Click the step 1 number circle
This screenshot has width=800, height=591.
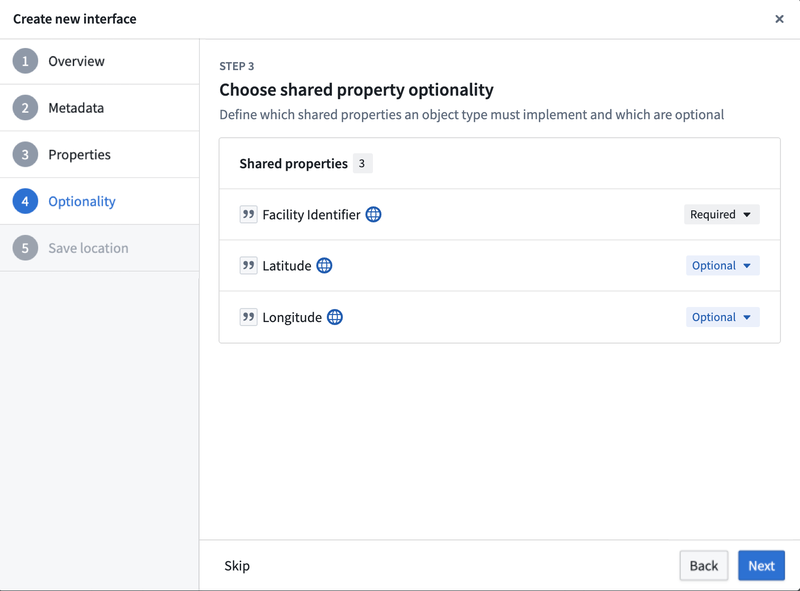click(25, 61)
